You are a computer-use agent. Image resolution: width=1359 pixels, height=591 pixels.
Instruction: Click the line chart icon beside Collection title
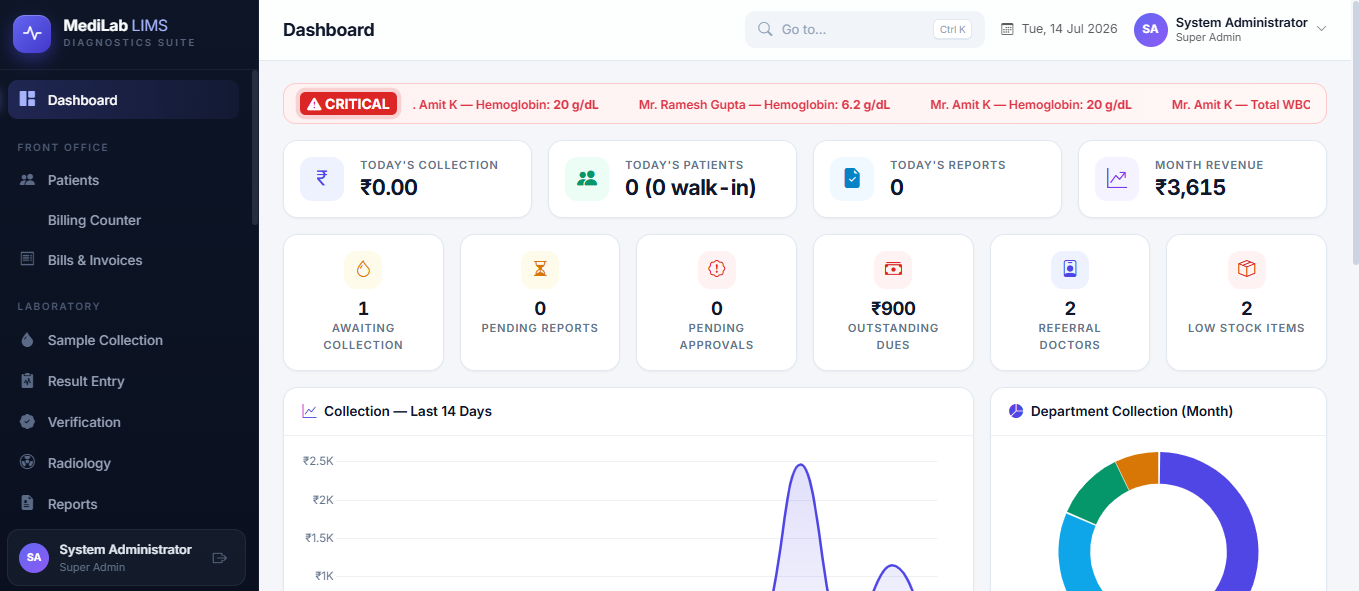click(x=310, y=411)
